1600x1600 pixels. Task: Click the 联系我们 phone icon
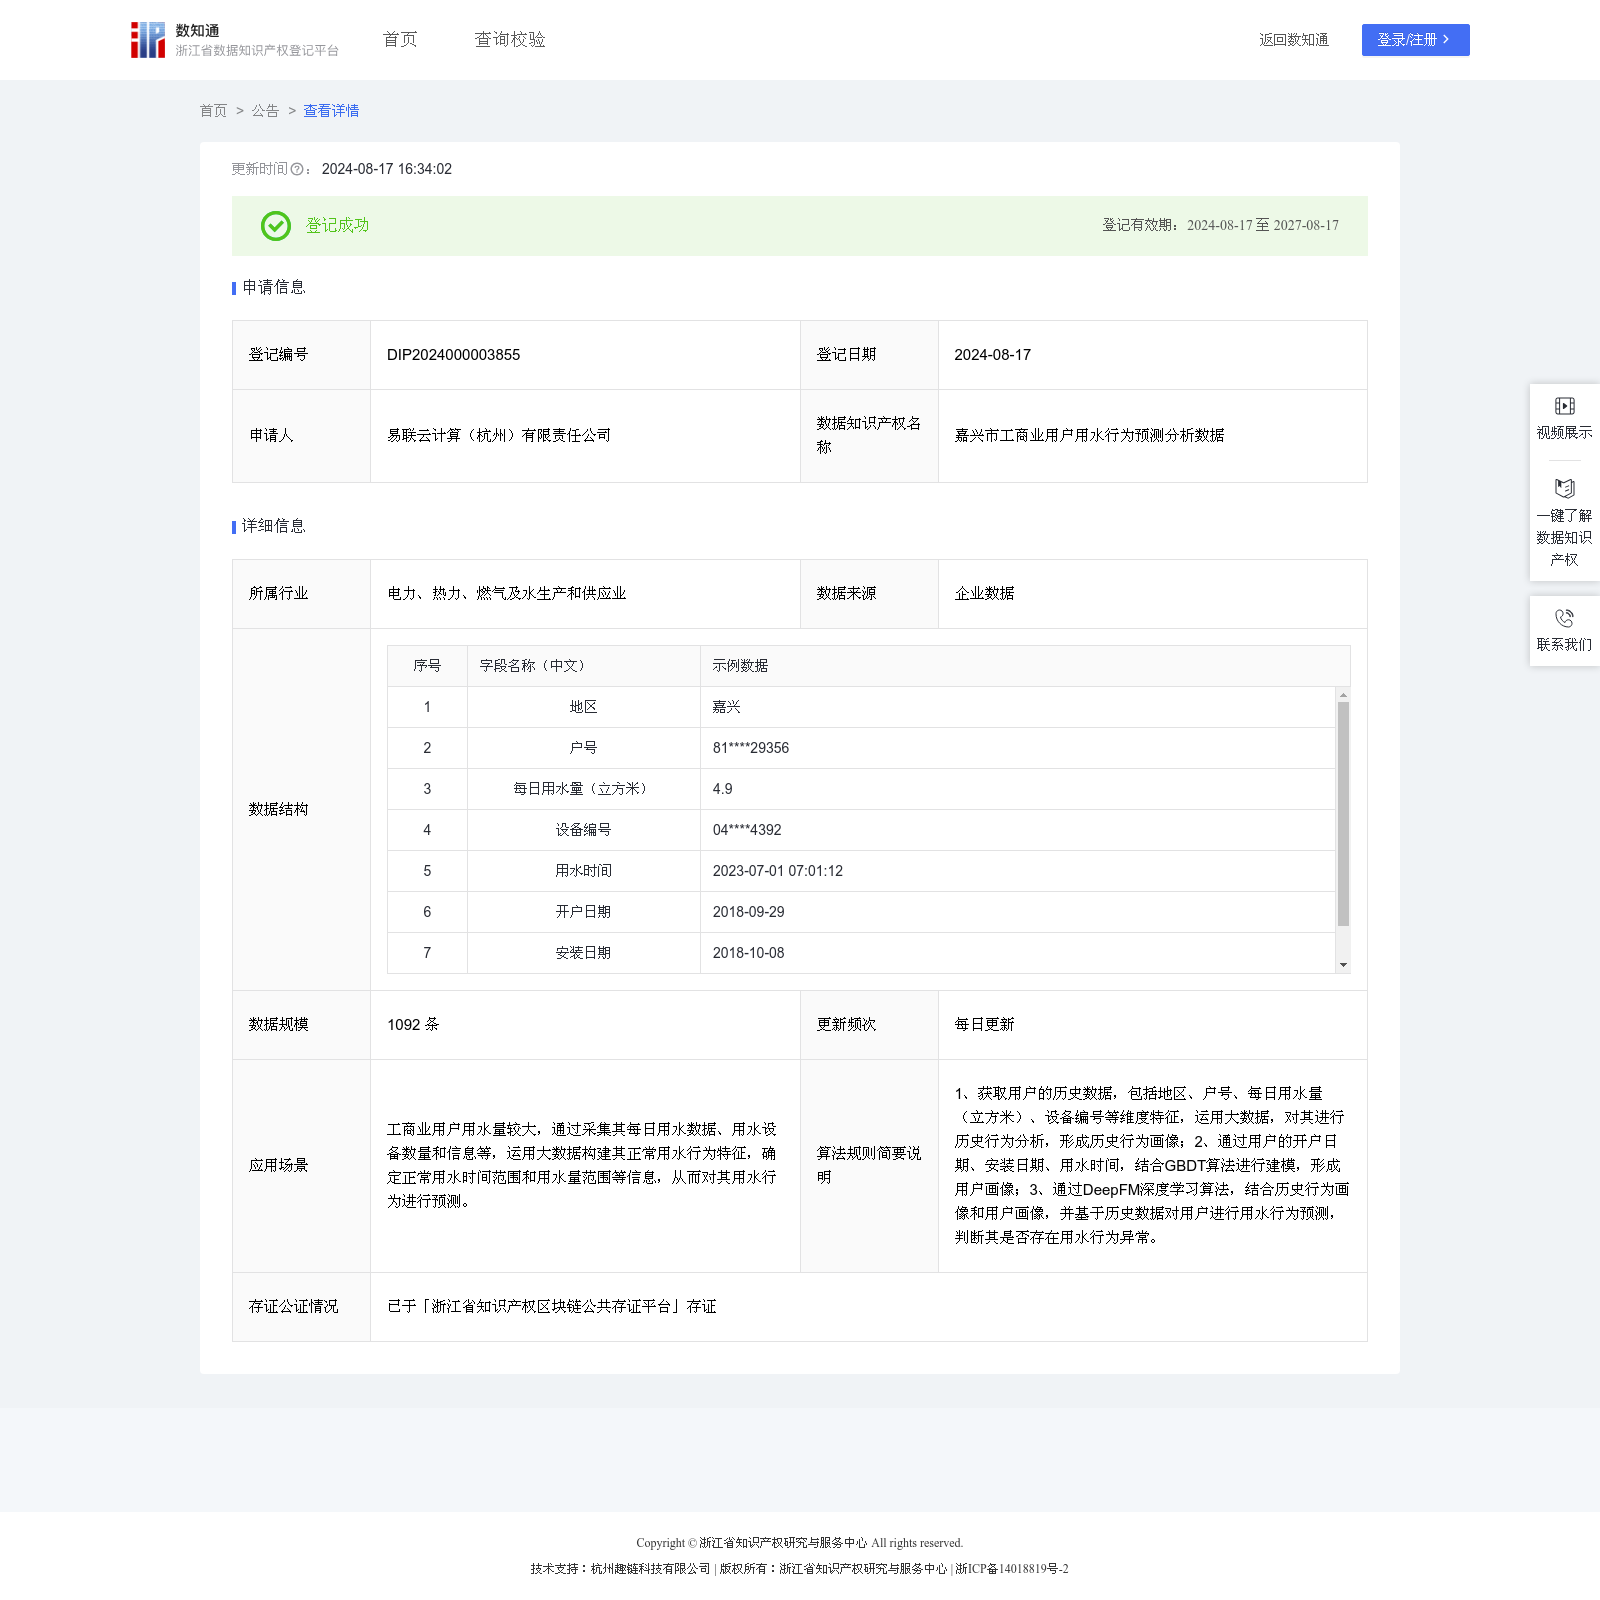1564,619
